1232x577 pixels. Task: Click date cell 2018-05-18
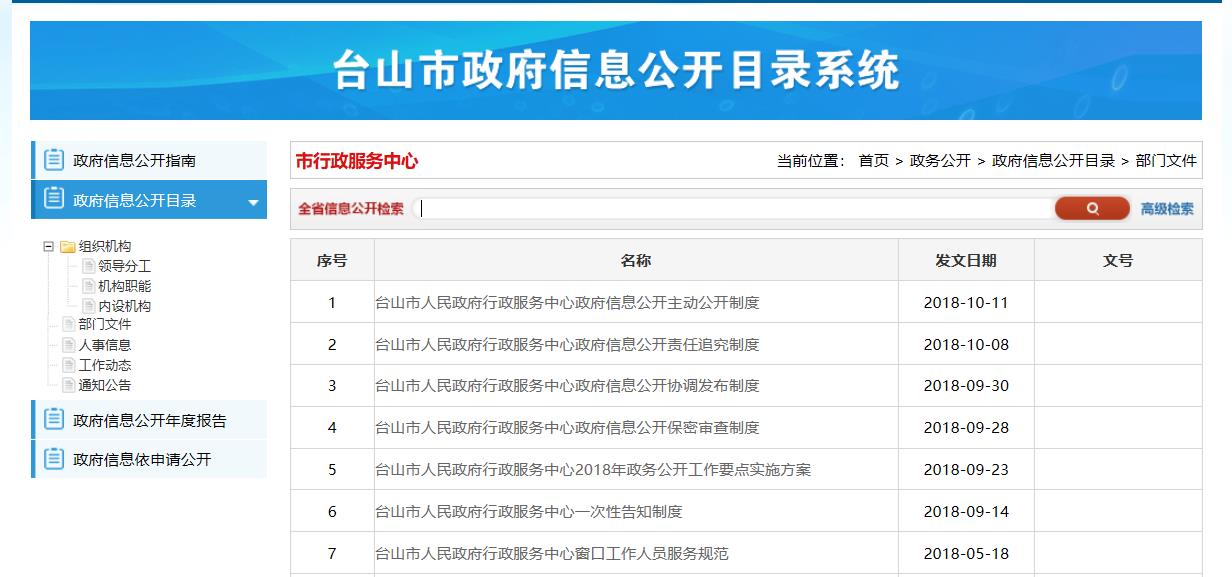(x=966, y=553)
